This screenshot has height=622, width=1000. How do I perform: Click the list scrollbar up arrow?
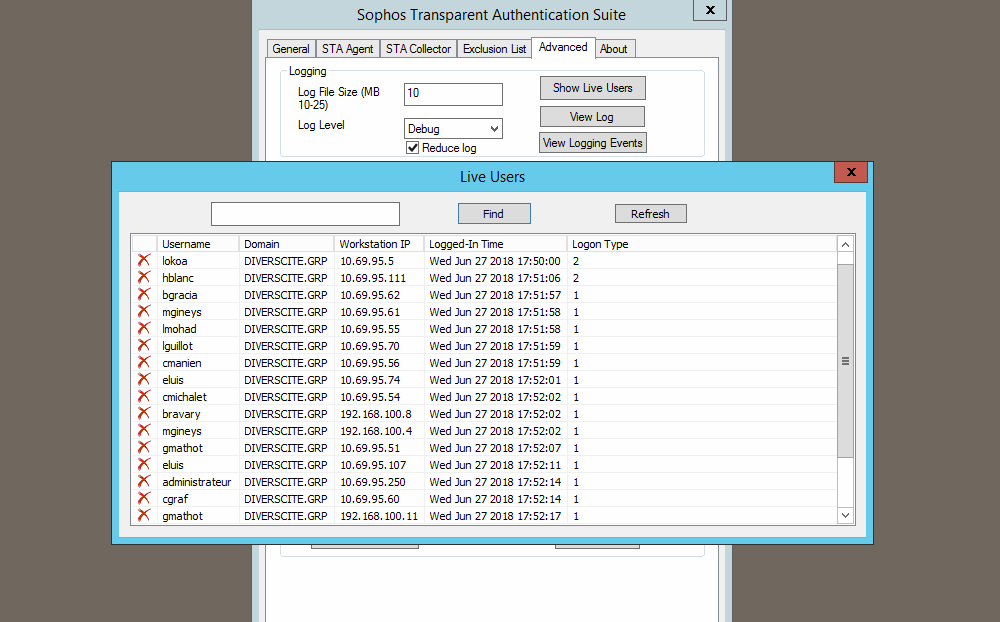click(845, 244)
